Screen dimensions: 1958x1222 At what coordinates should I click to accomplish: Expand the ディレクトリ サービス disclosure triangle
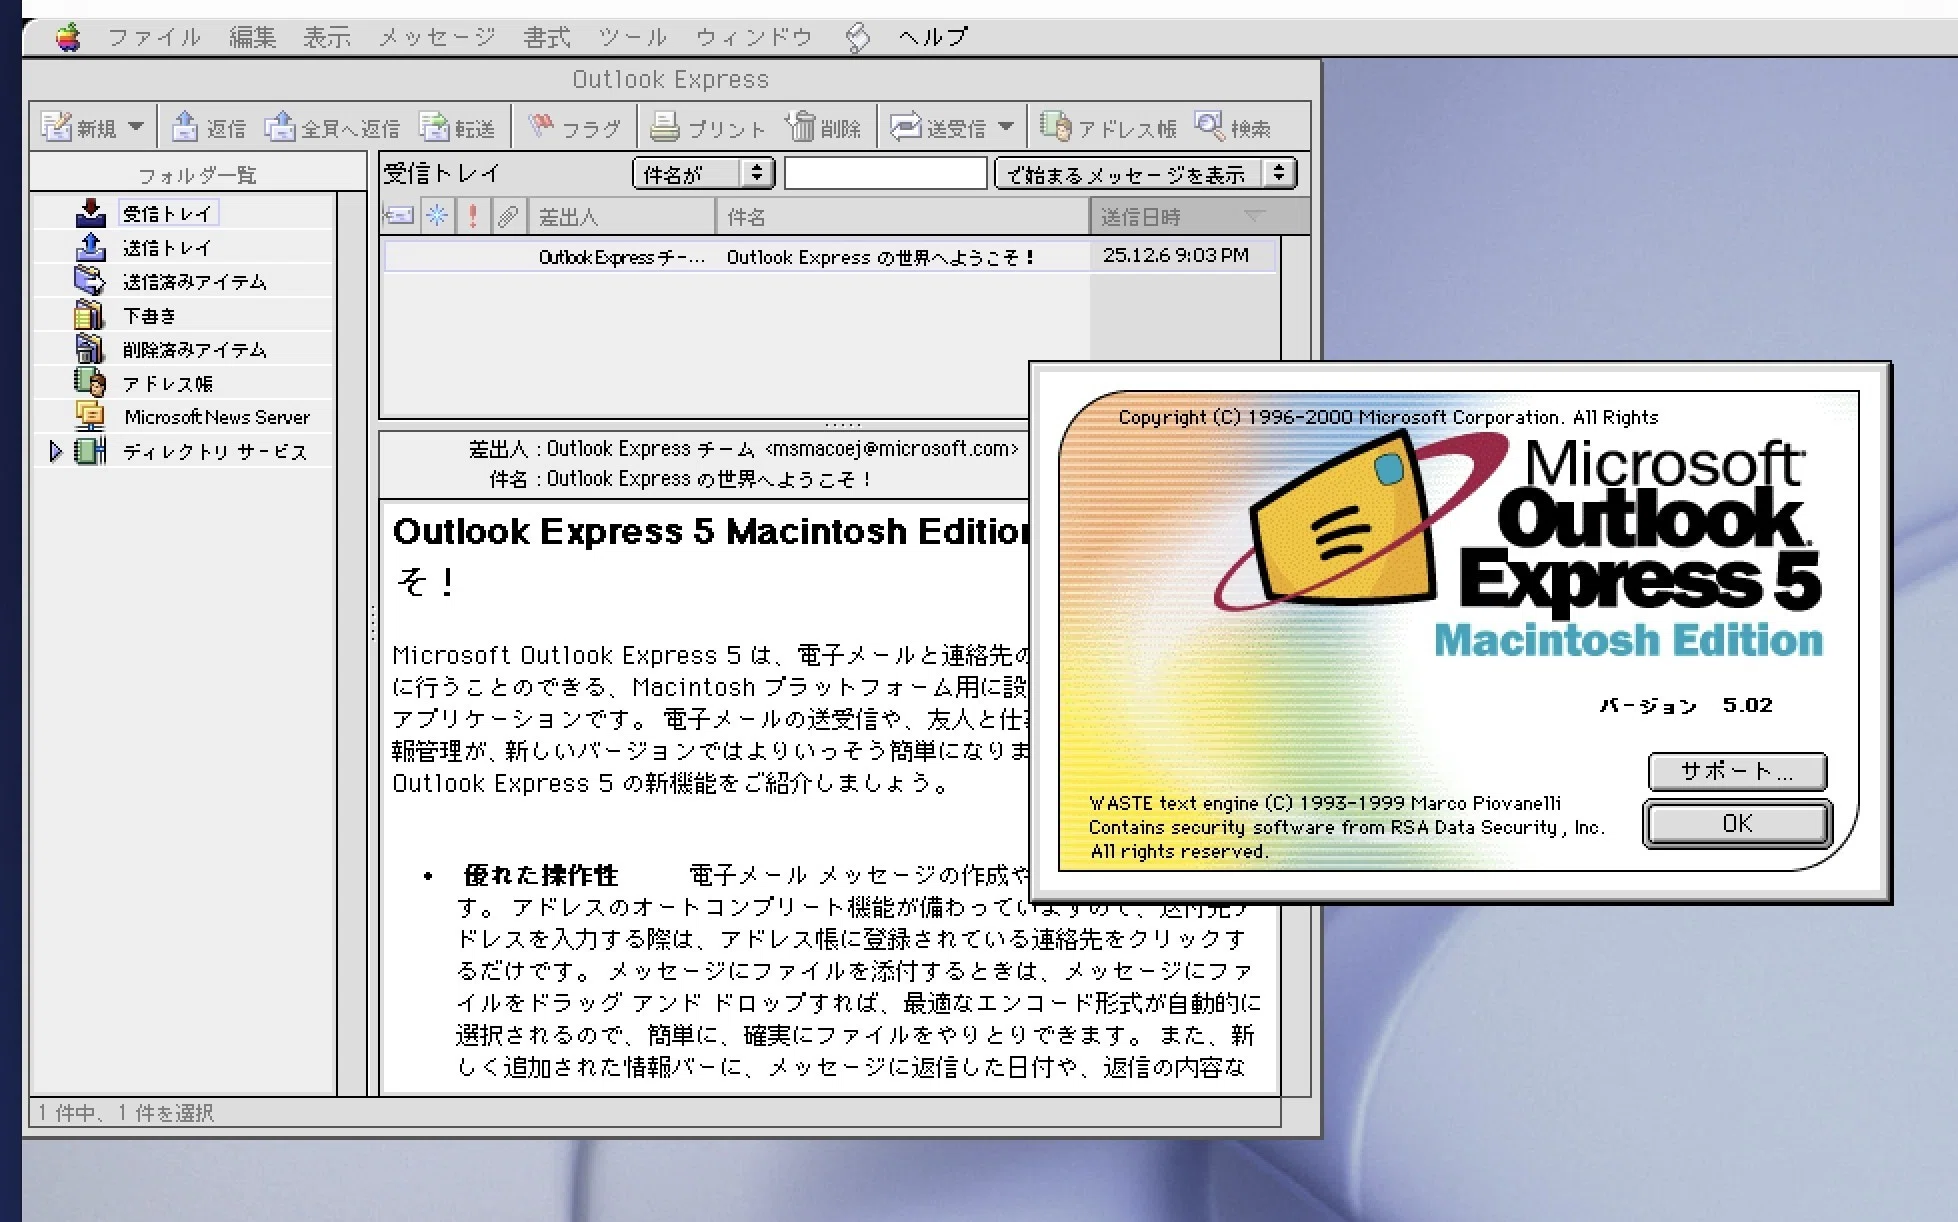coord(56,451)
